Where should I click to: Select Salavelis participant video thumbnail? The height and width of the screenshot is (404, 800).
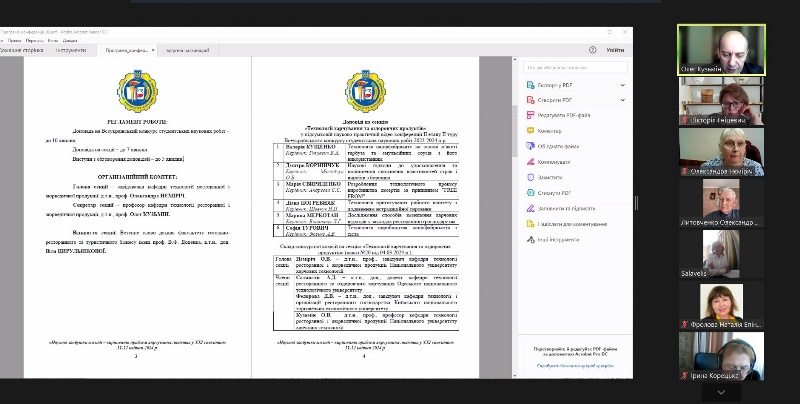click(721, 254)
